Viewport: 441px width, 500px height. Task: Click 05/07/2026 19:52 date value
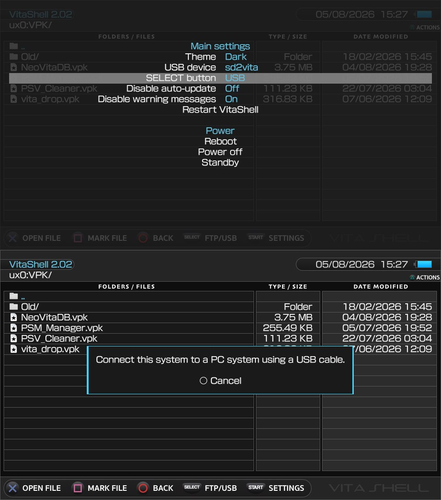[387, 328]
